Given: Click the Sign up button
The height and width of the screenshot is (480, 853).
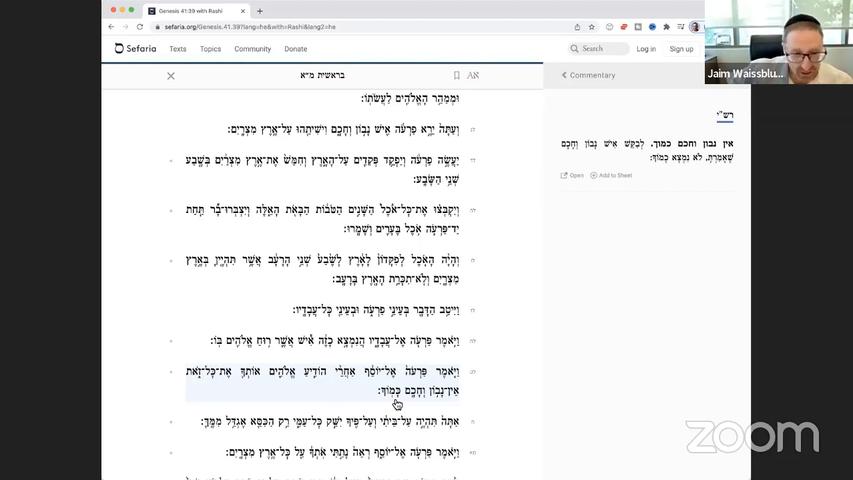Looking at the screenshot, I should pyautogui.click(x=681, y=49).
